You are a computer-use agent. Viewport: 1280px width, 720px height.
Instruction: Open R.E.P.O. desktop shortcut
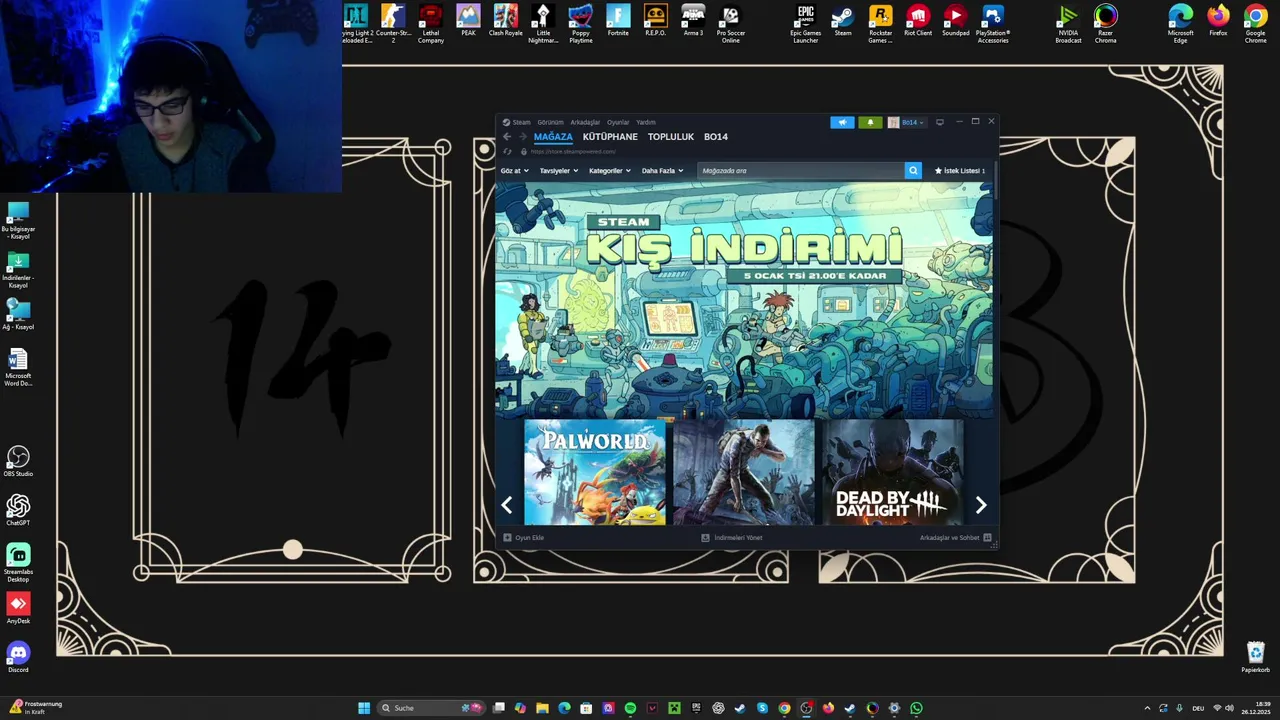(656, 20)
